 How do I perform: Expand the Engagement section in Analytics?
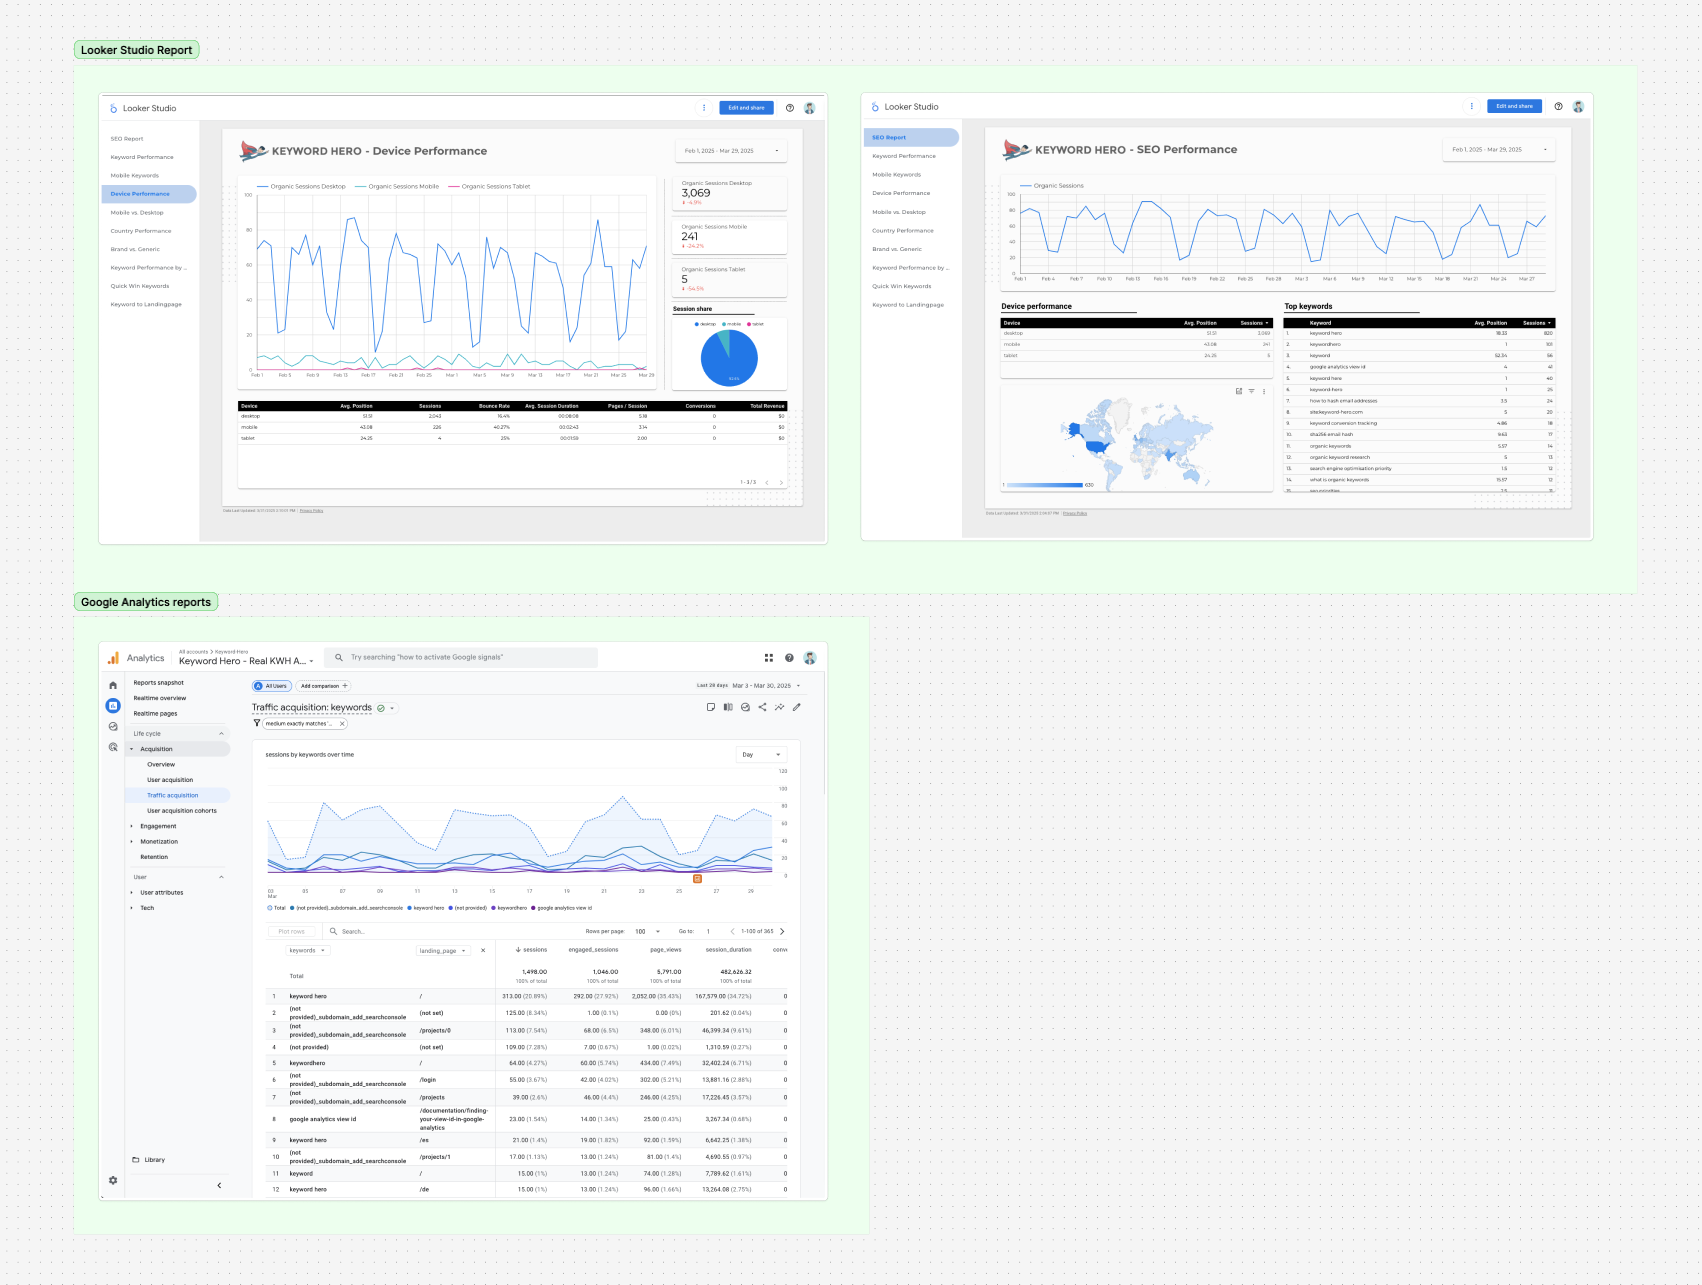point(131,826)
